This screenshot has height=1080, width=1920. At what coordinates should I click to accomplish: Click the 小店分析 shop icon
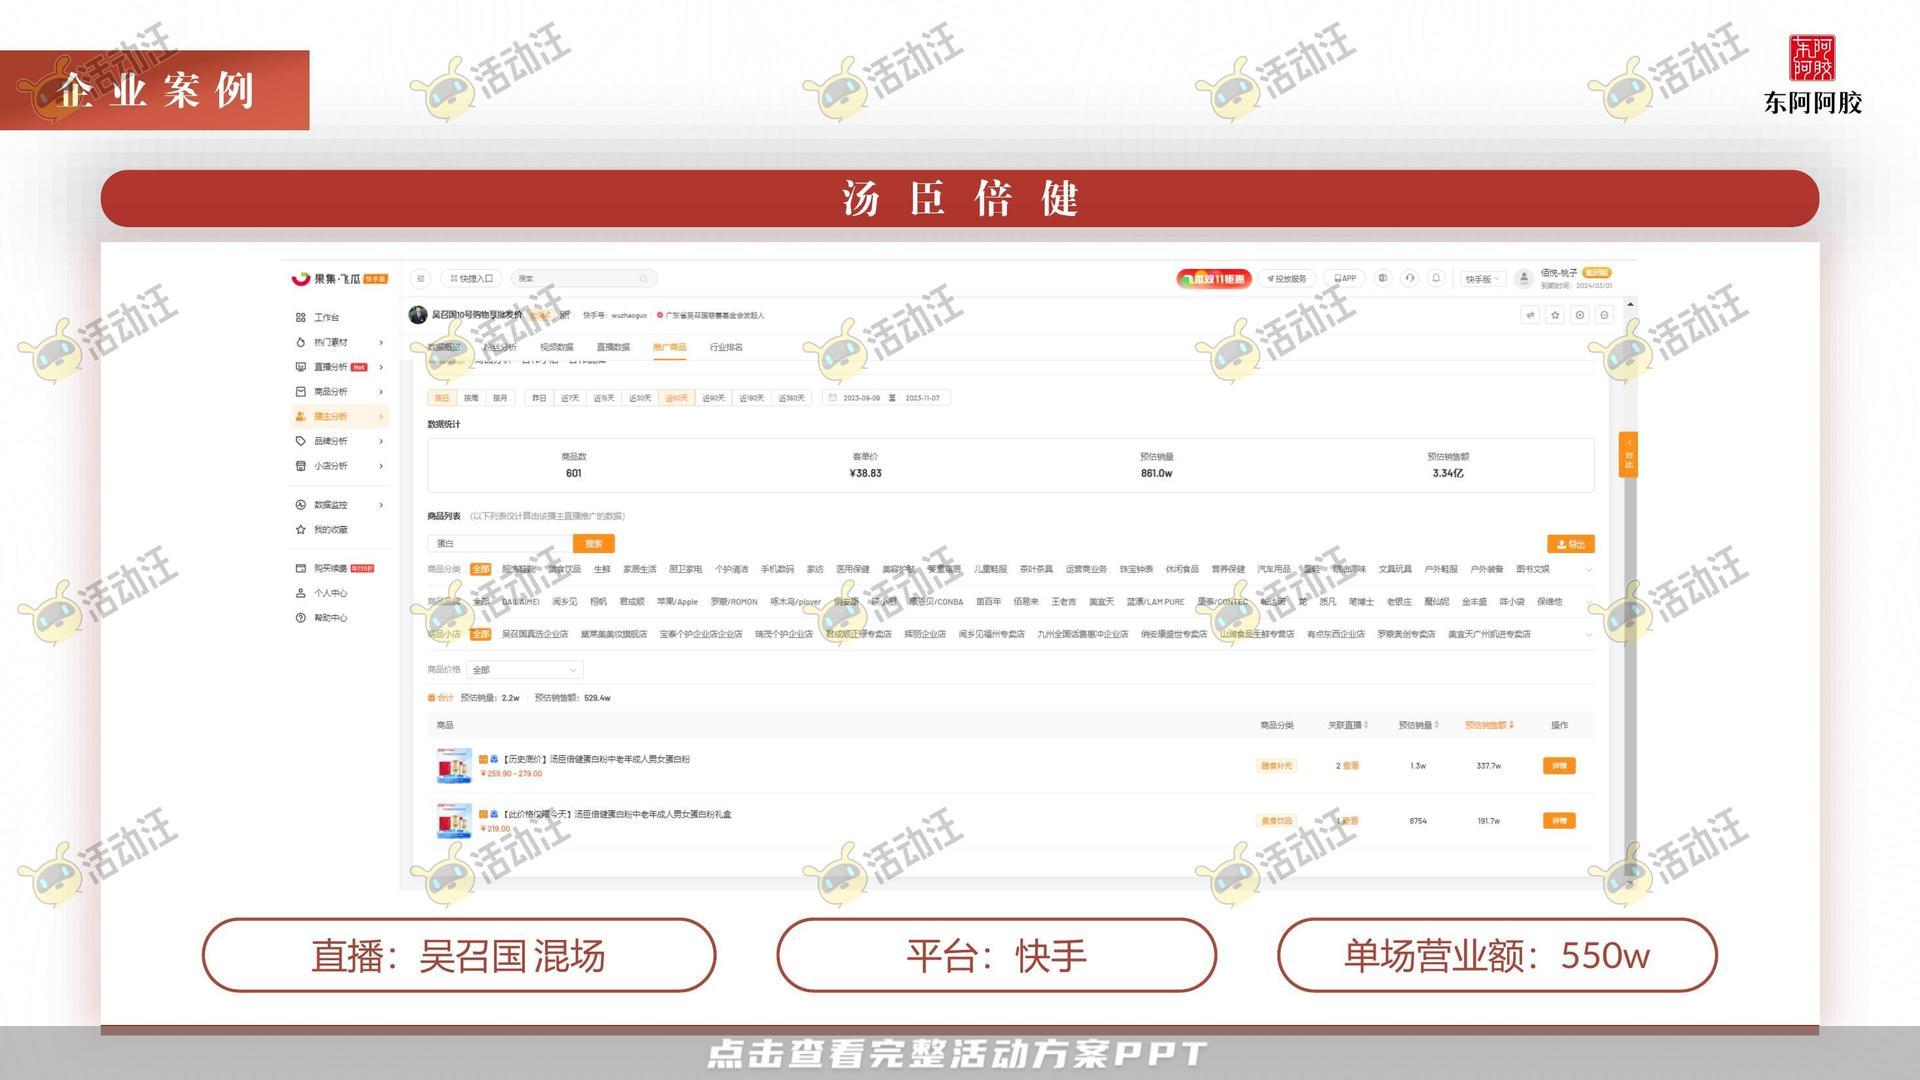point(300,466)
